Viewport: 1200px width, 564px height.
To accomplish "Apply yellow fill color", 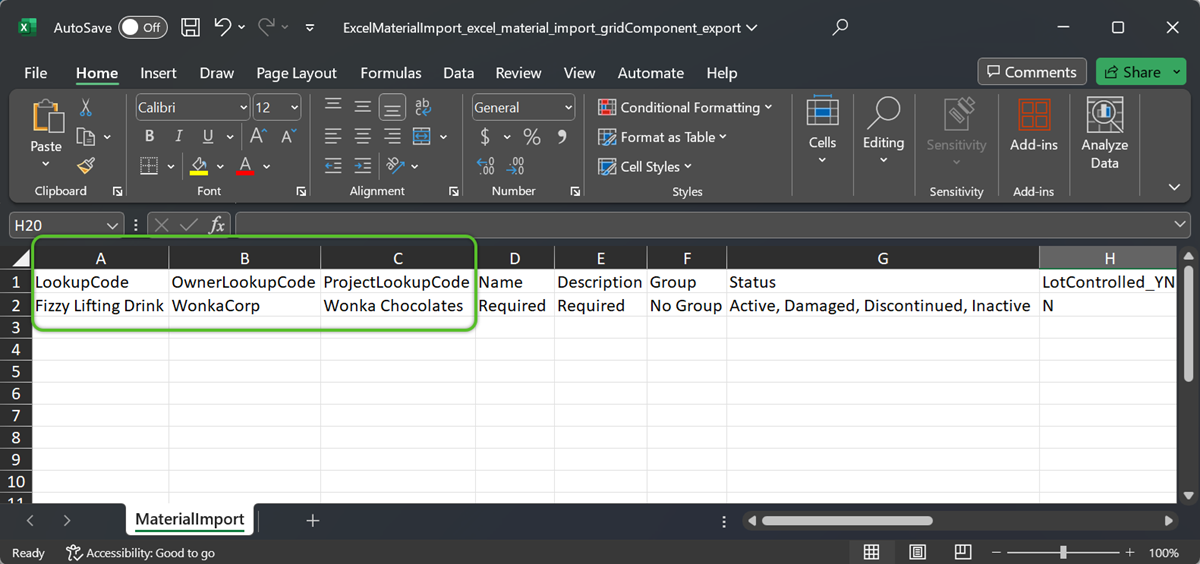I will pos(198,166).
